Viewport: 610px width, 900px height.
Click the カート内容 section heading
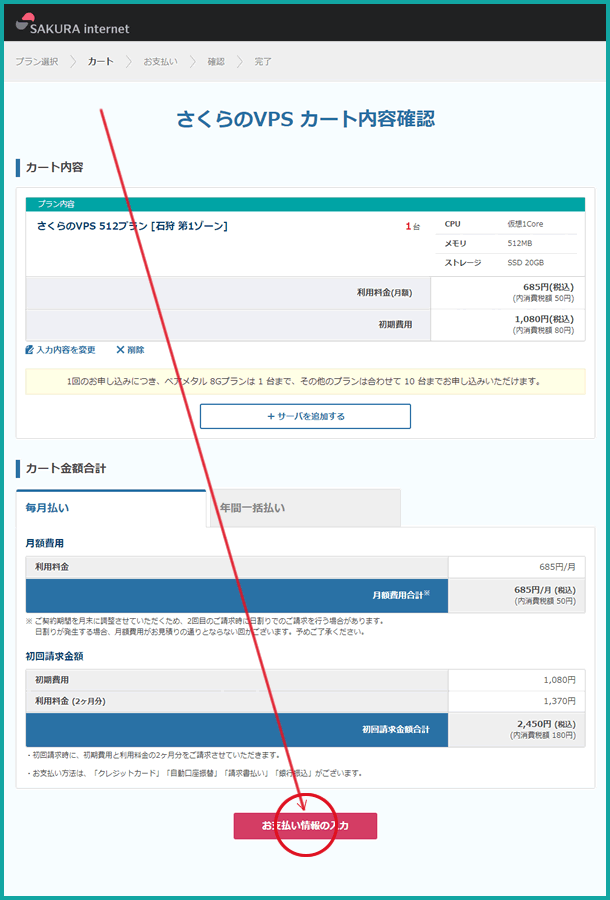coord(55,168)
